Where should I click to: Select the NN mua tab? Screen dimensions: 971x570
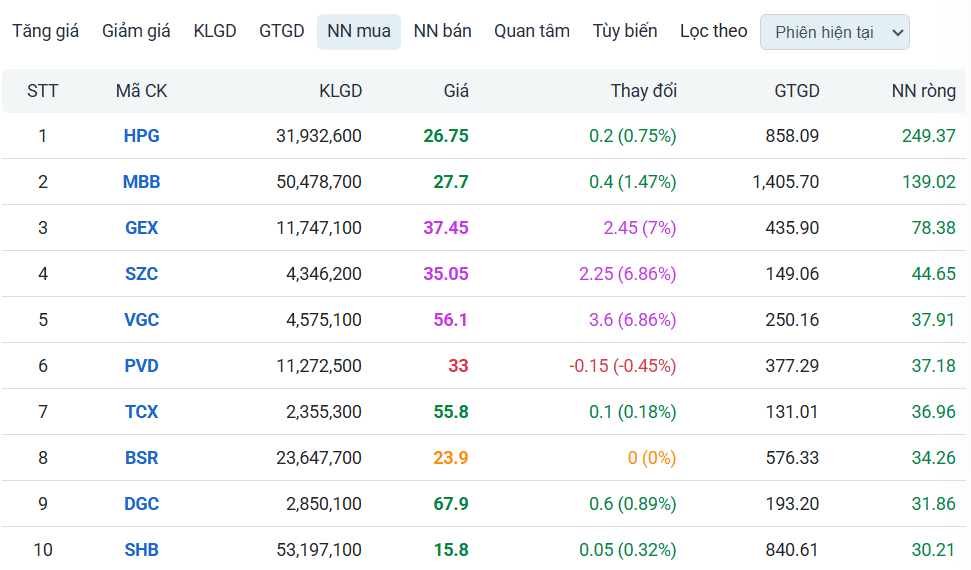click(x=359, y=32)
